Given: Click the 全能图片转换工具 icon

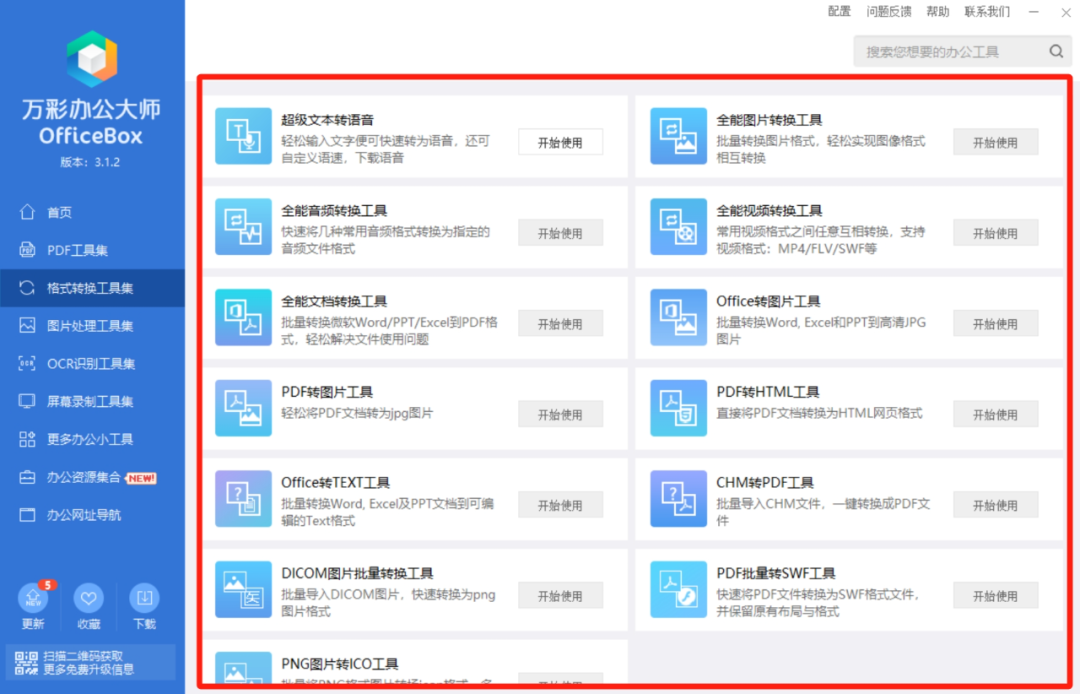Looking at the screenshot, I should [x=679, y=136].
